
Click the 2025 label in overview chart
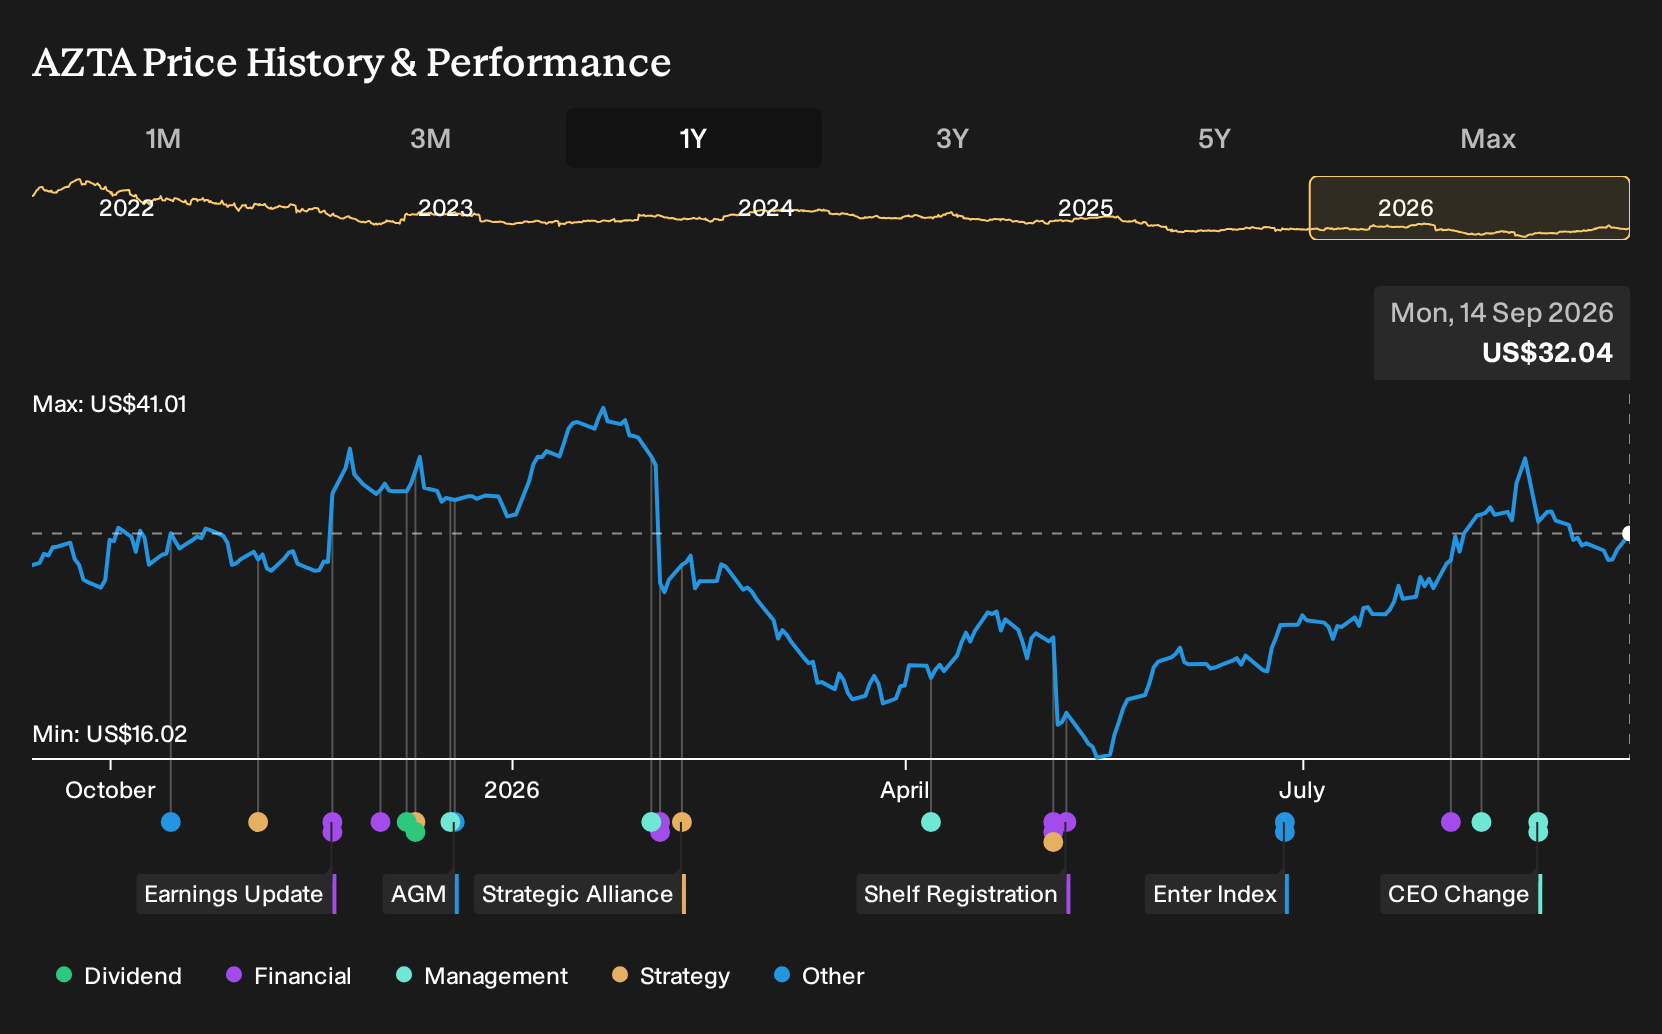pos(1086,208)
